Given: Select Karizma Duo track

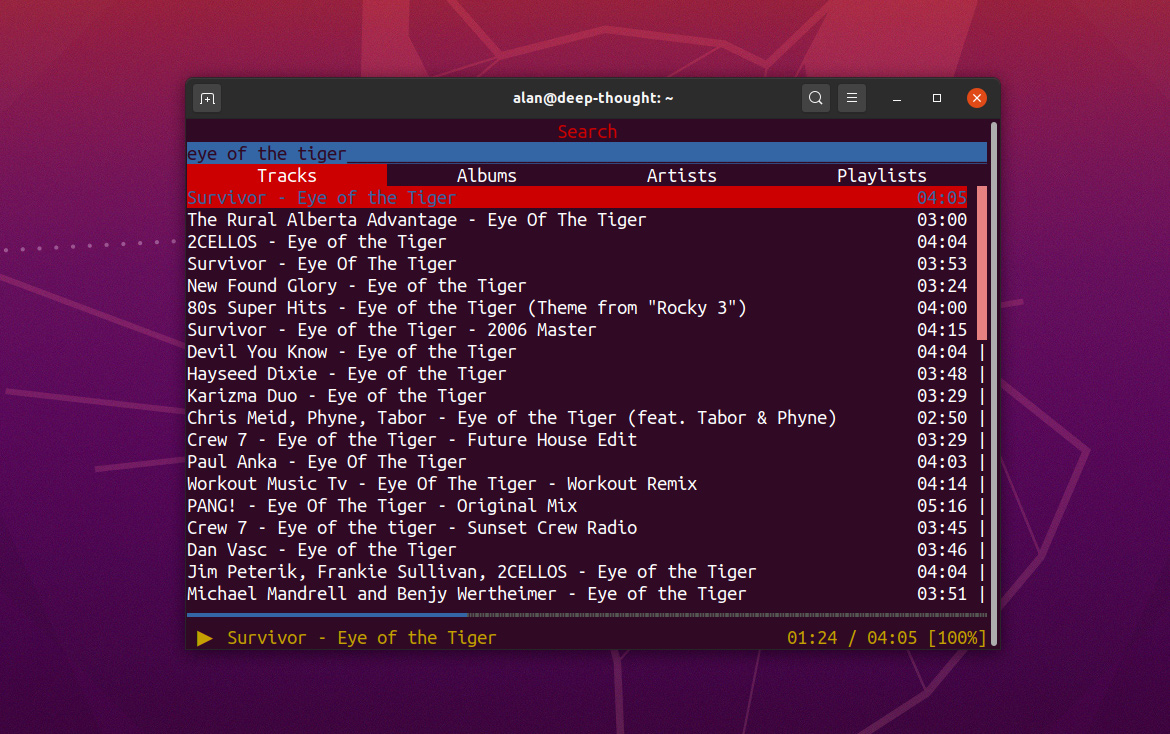Looking at the screenshot, I should click(577, 396).
